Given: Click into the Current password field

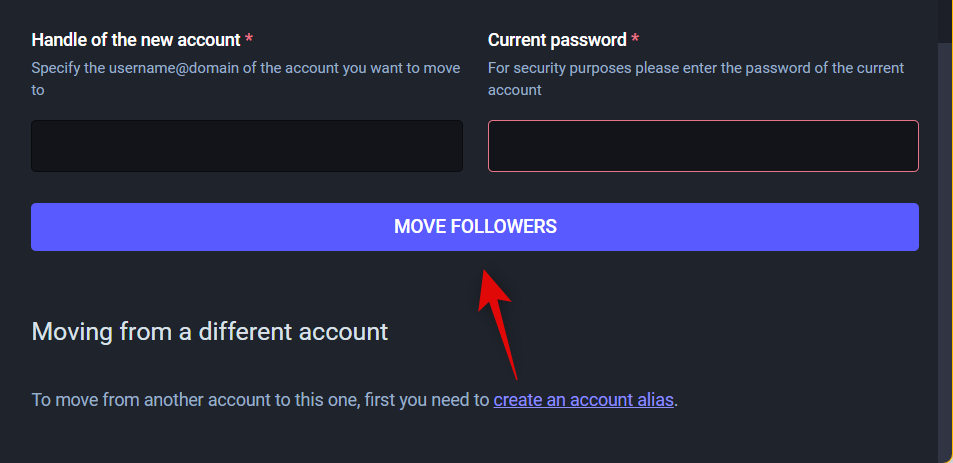Looking at the screenshot, I should click(703, 146).
